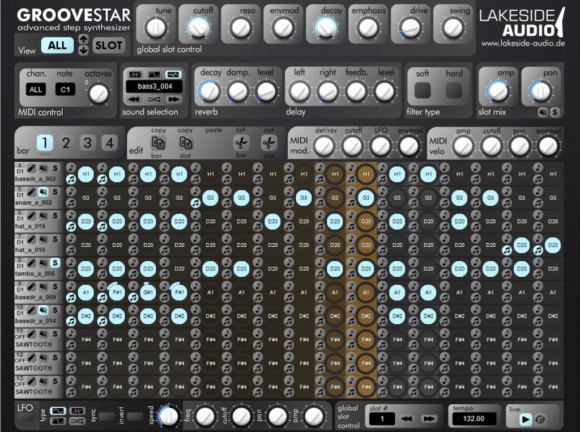Switch to bar 4
580x432 pixels.
point(109,143)
